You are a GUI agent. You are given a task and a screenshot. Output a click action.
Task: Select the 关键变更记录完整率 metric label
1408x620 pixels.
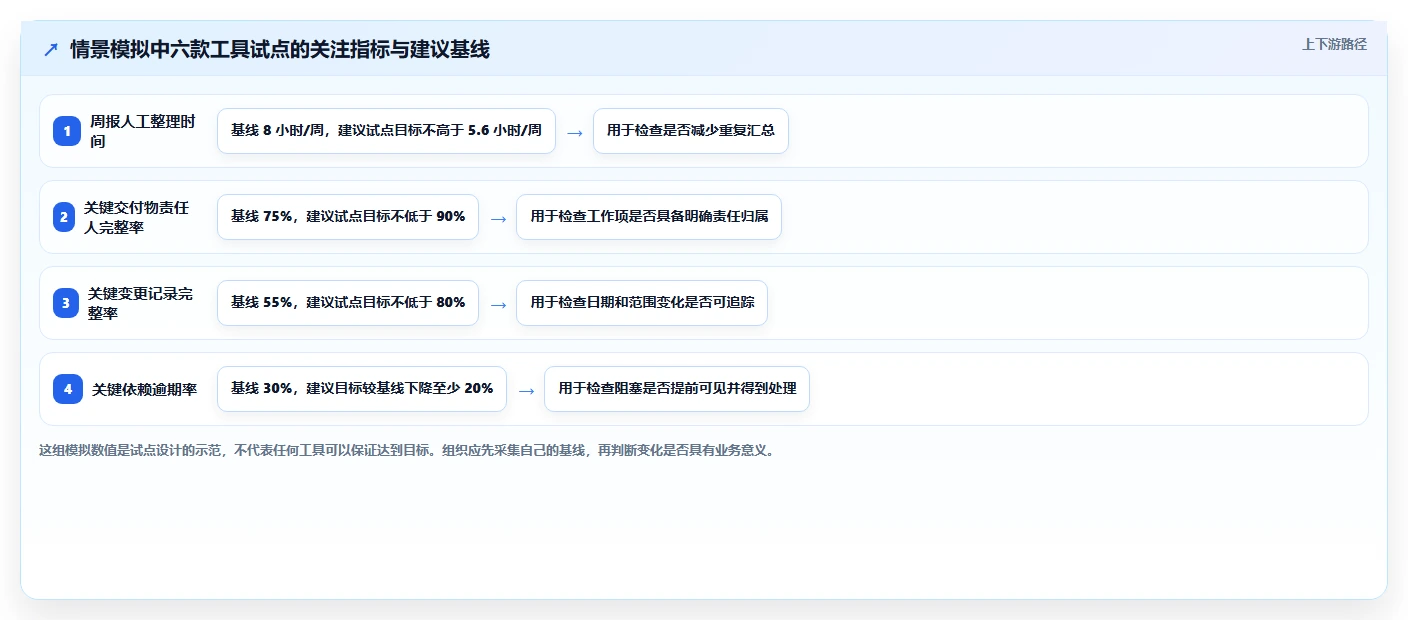141,303
